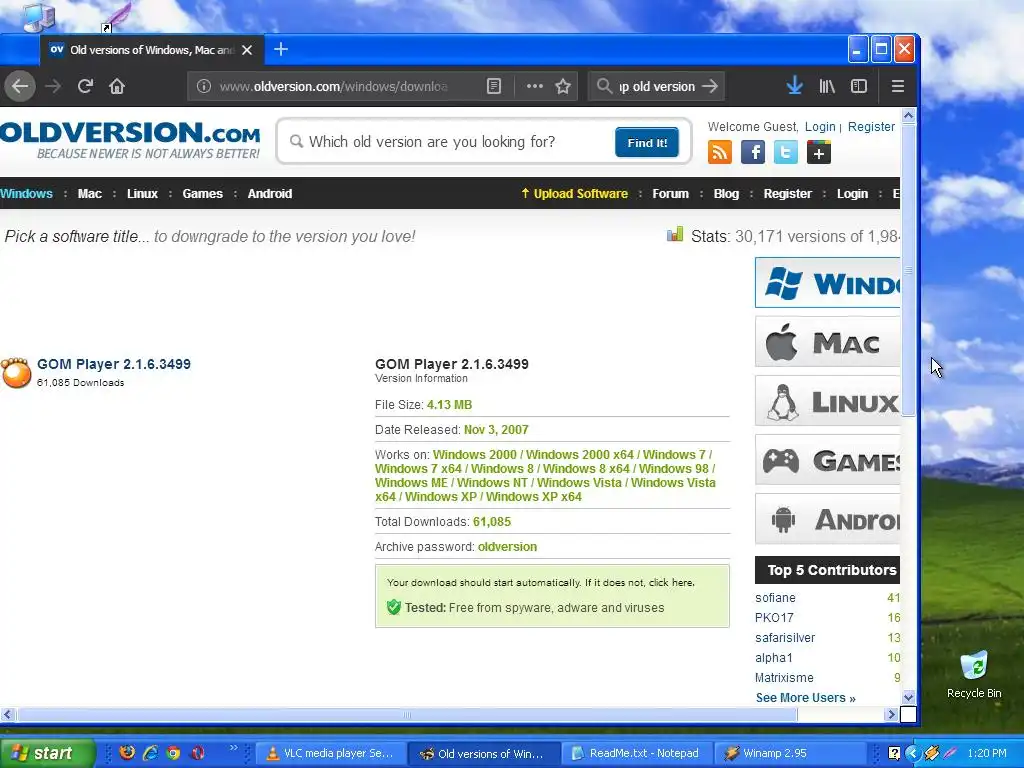The height and width of the screenshot is (768, 1024).
Task: Click the Find It! button
Action: 647,142
